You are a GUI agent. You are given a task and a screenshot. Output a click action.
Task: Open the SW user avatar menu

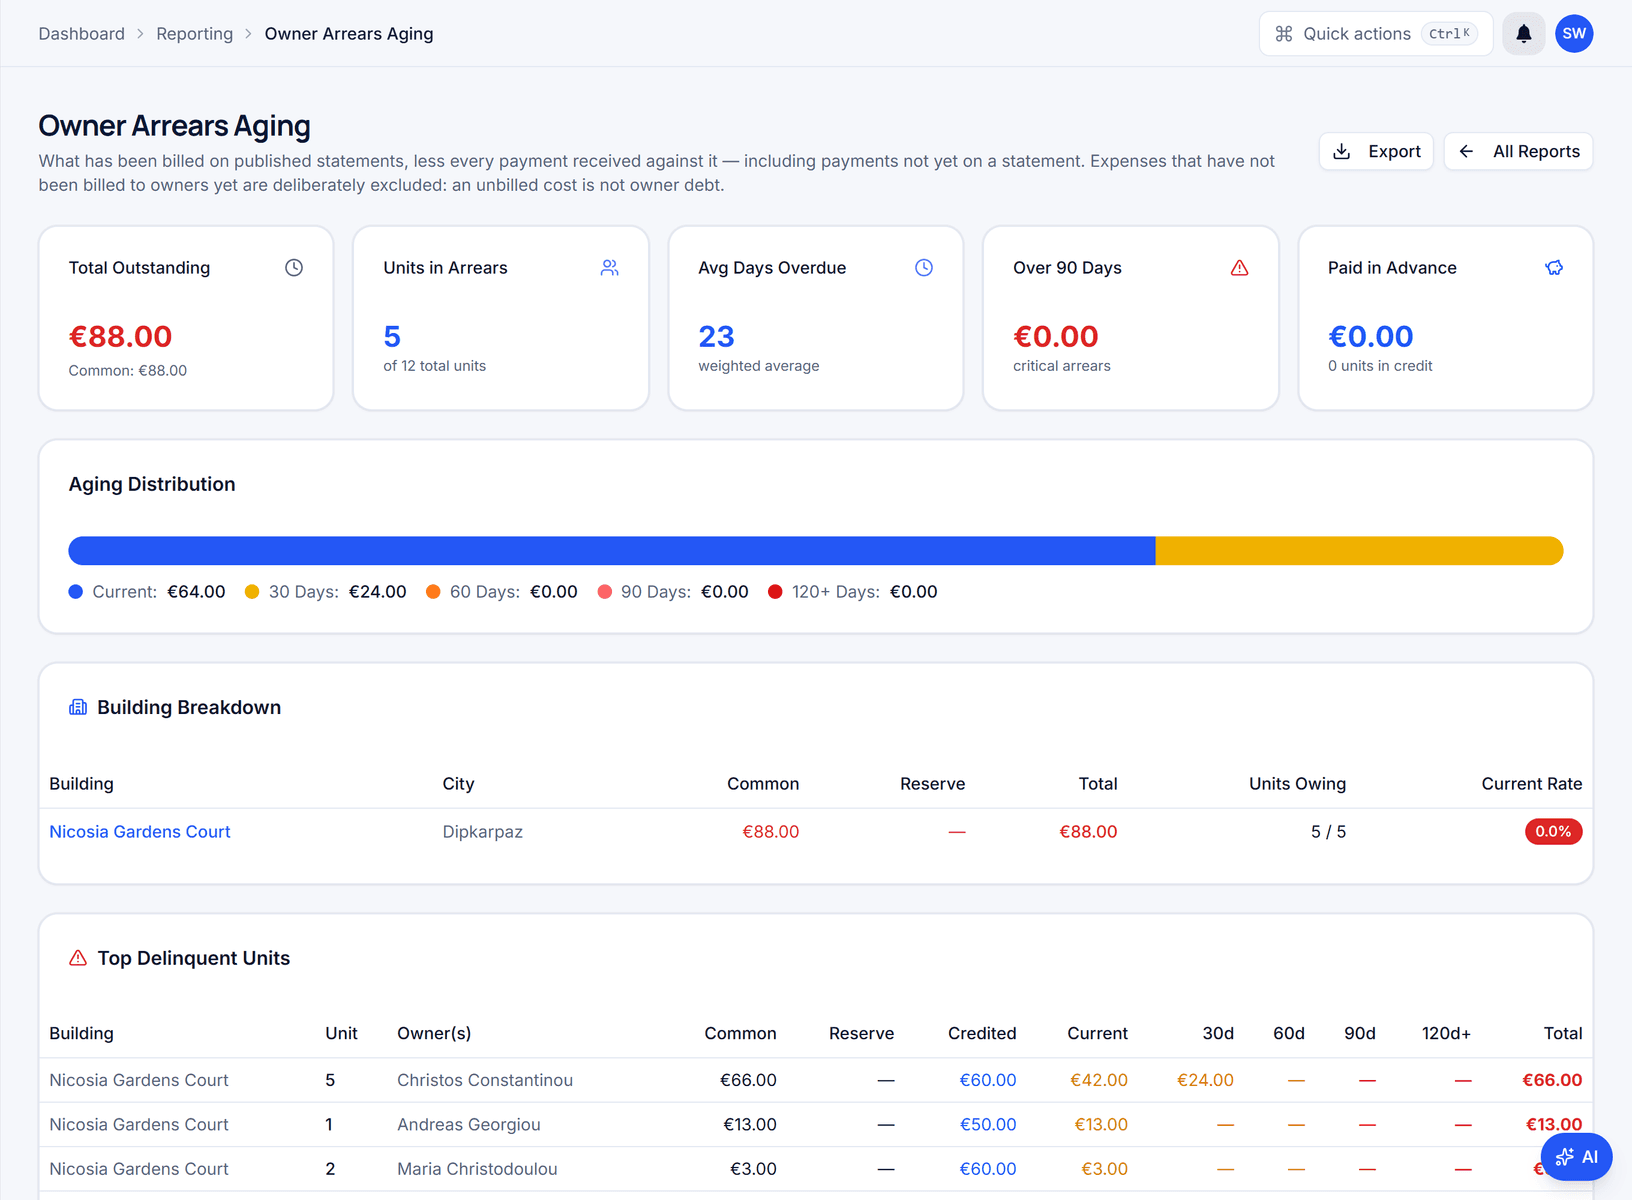1574,34
